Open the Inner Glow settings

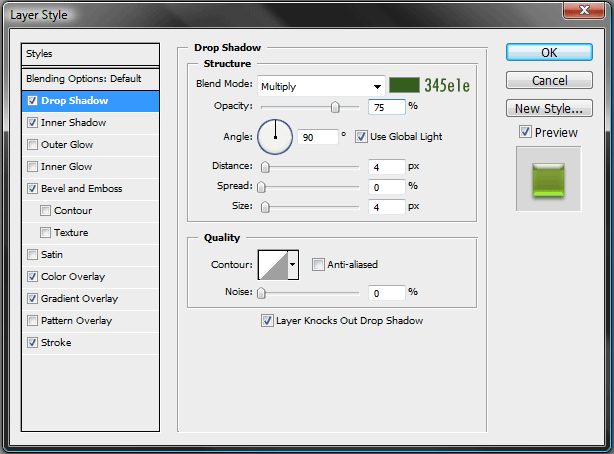tap(66, 166)
